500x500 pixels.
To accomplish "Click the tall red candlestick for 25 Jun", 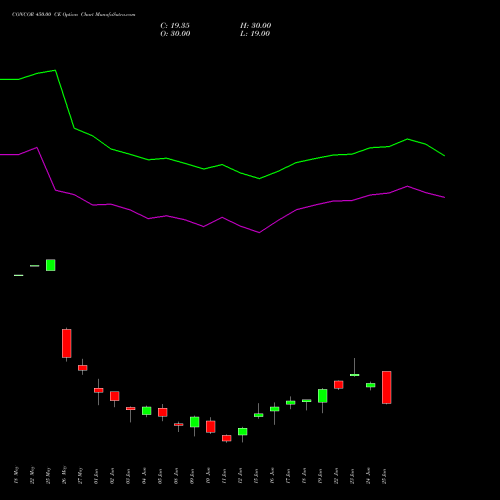I will point(387,387).
